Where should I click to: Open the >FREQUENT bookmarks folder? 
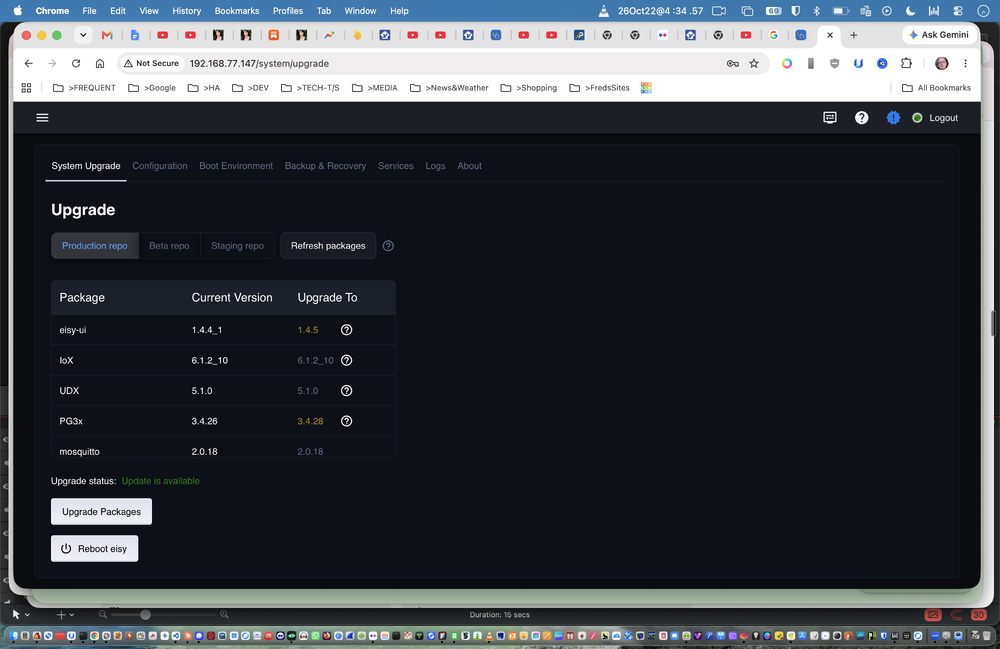(x=84, y=88)
